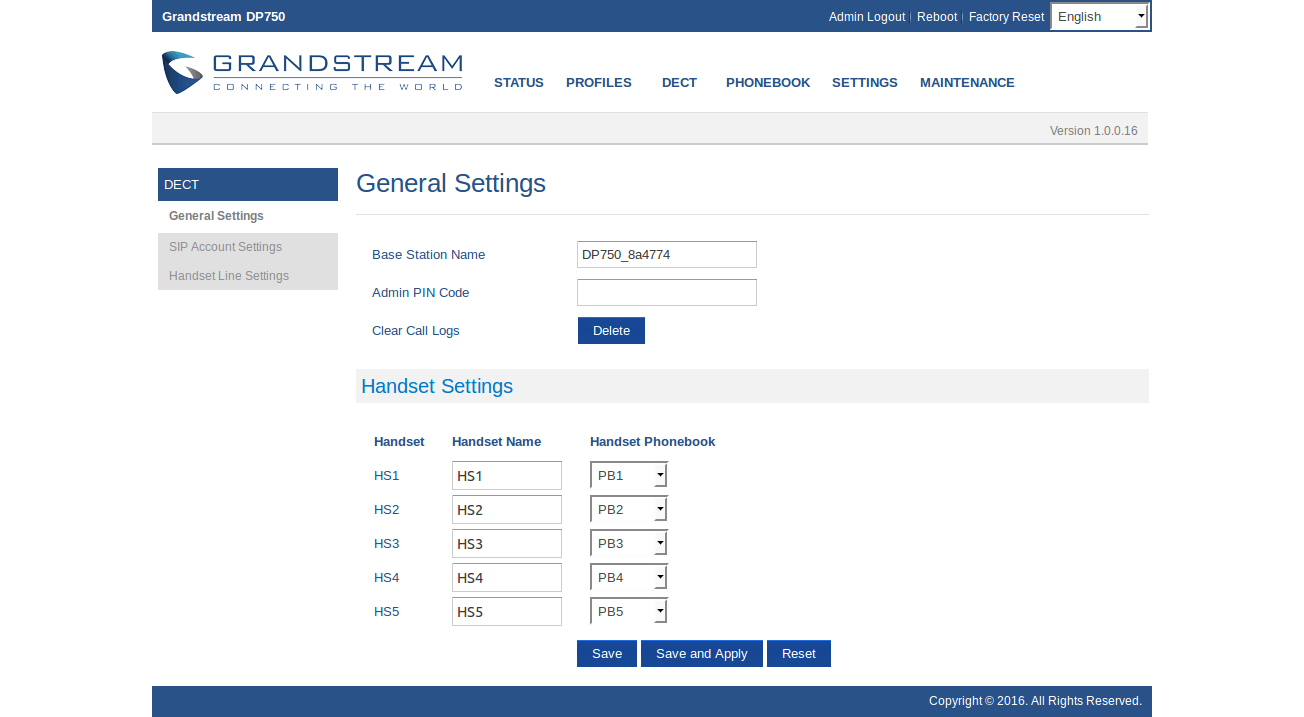
Task: Click Admin Logout link
Action: pyautogui.click(x=866, y=17)
